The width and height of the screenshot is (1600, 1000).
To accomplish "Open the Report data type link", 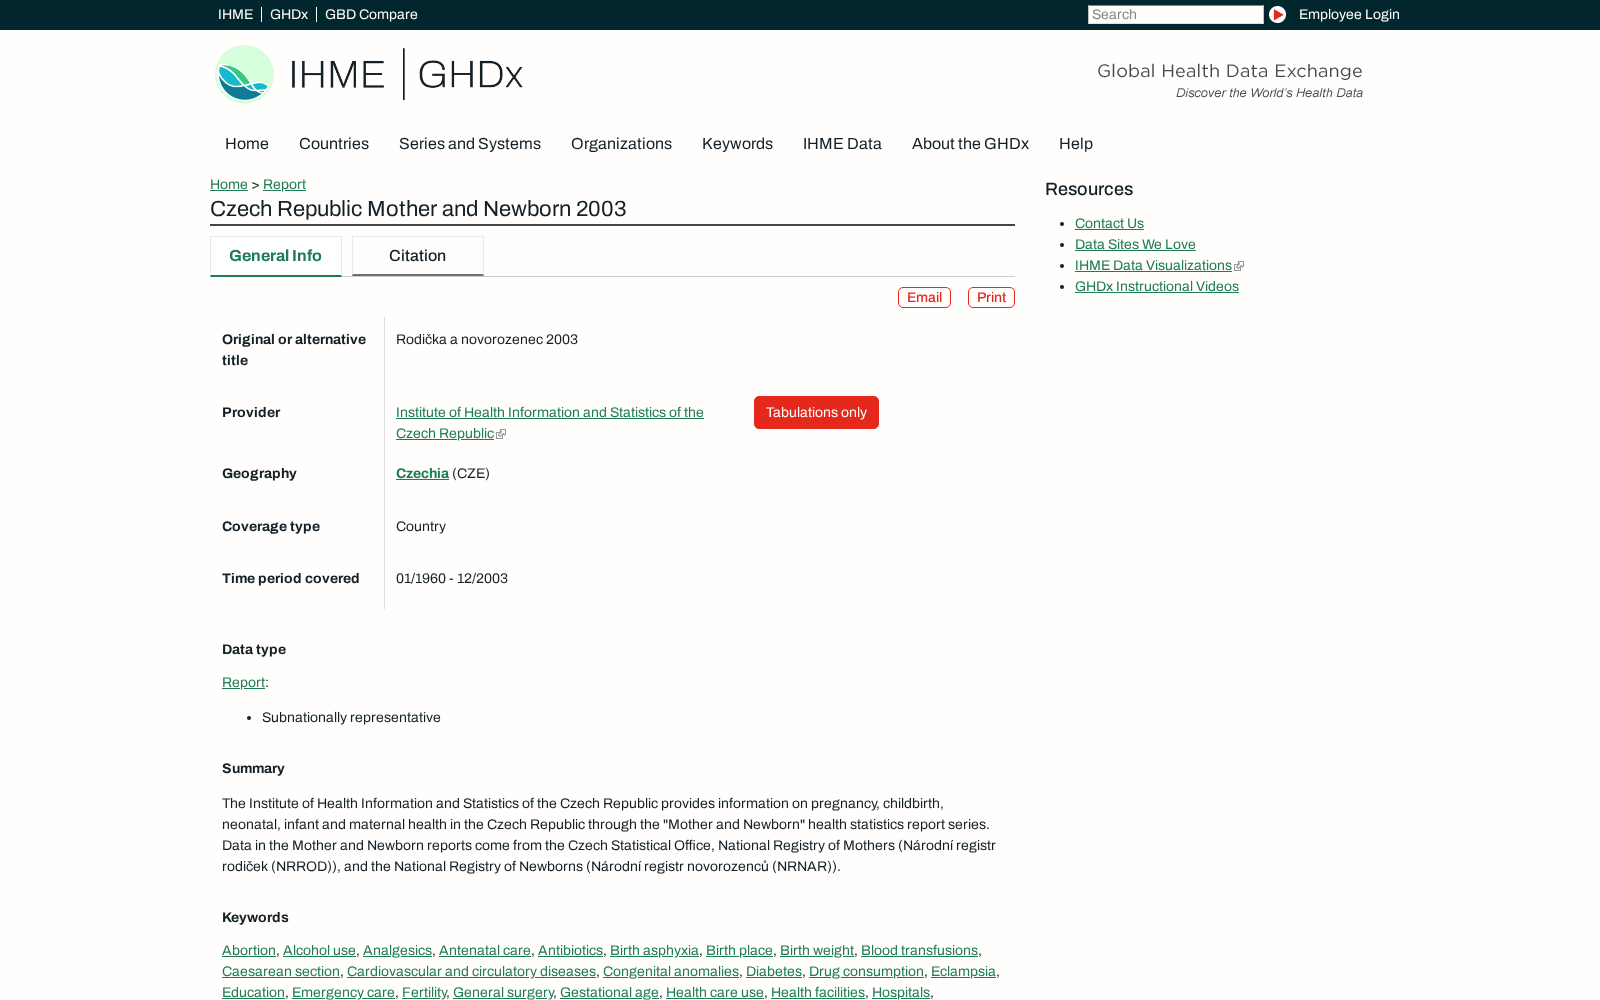I will tap(243, 683).
